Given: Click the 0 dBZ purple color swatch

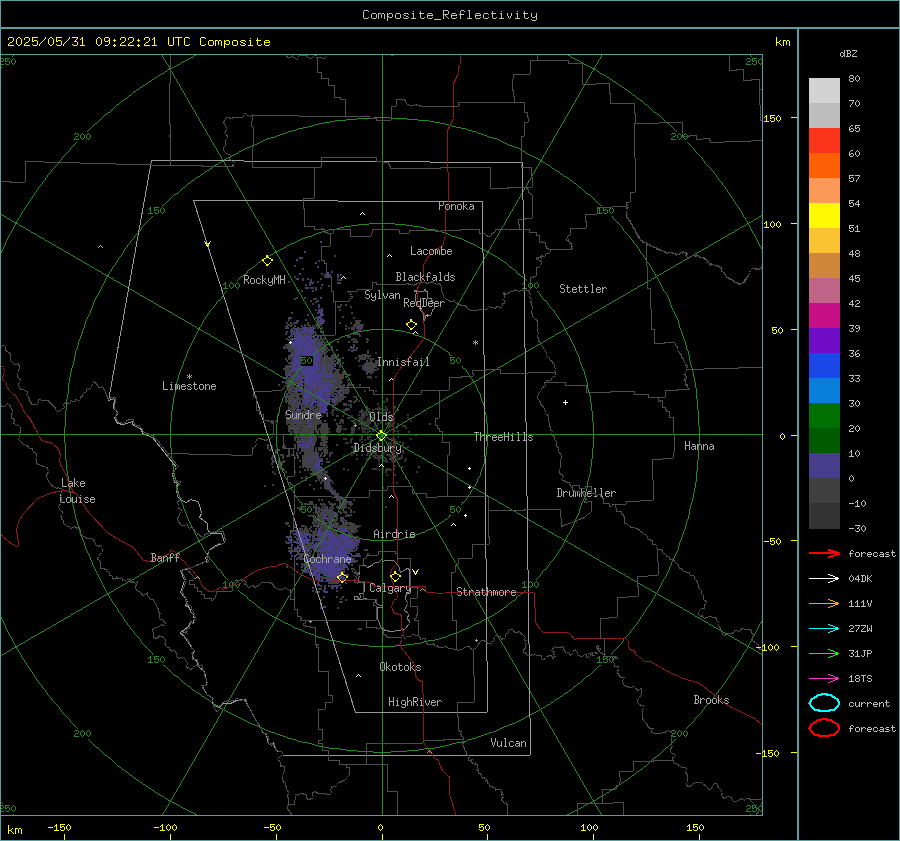Looking at the screenshot, I should [824, 466].
